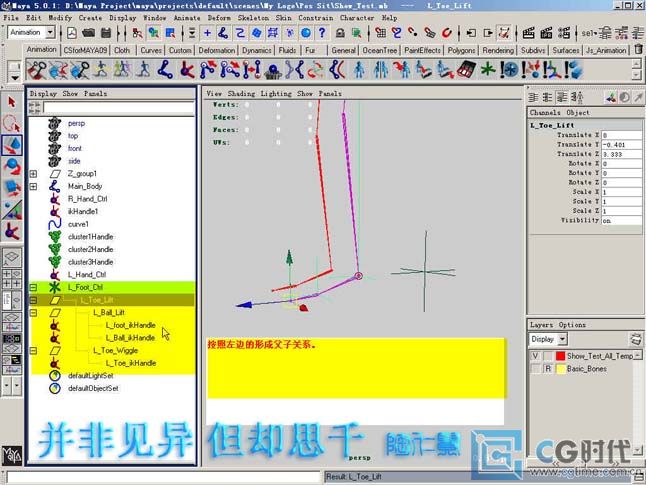
Task: Toggle first UVs checkbox in heads-up display
Action: tap(247, 143)
